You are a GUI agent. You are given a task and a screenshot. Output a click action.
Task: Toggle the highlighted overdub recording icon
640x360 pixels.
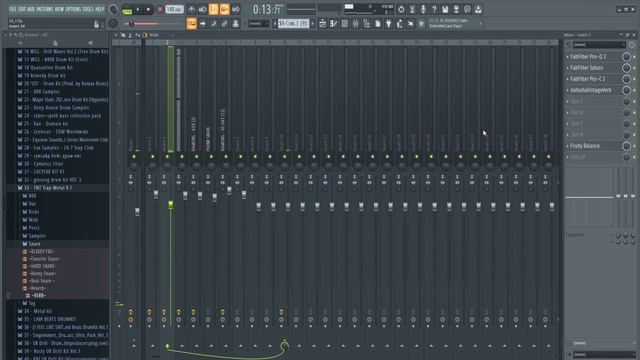point(224,9)
